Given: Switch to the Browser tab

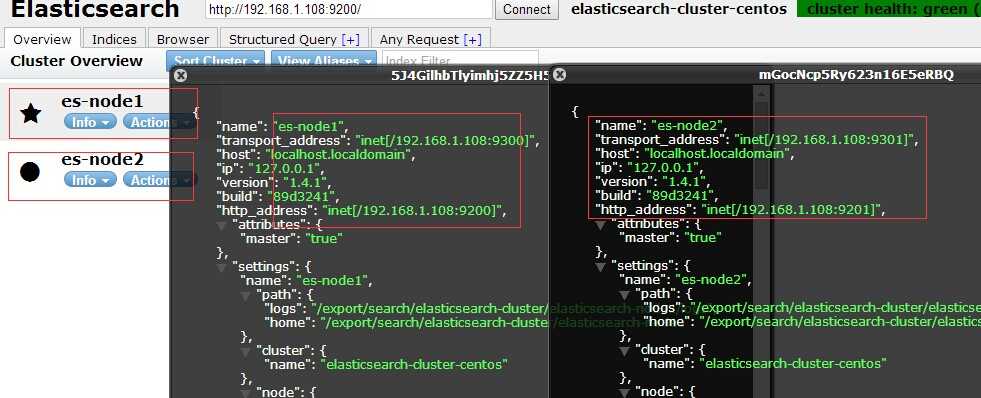Looking at the screenshot, I should tap(183, 39).
